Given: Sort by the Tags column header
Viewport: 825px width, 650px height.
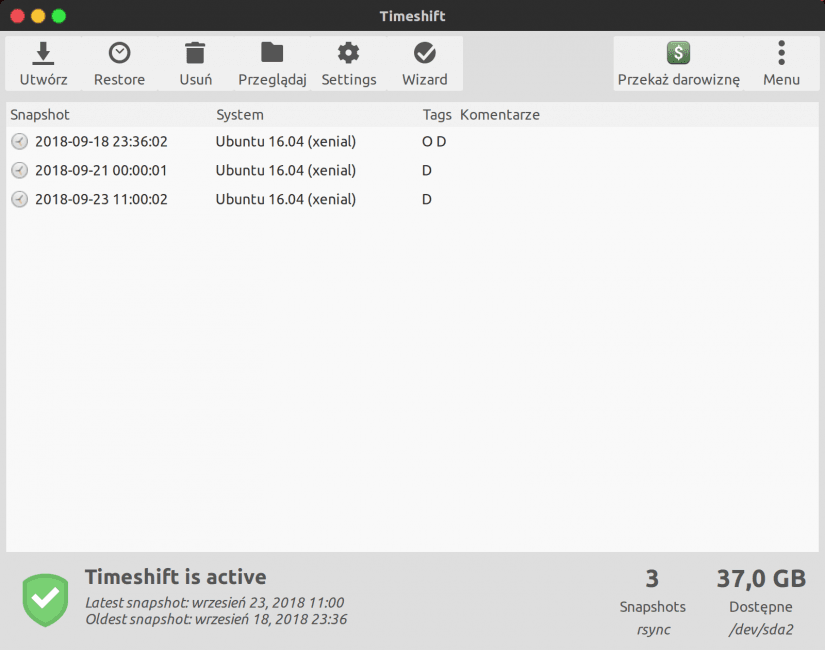Looking at the screenshot, I should [437, 115].
